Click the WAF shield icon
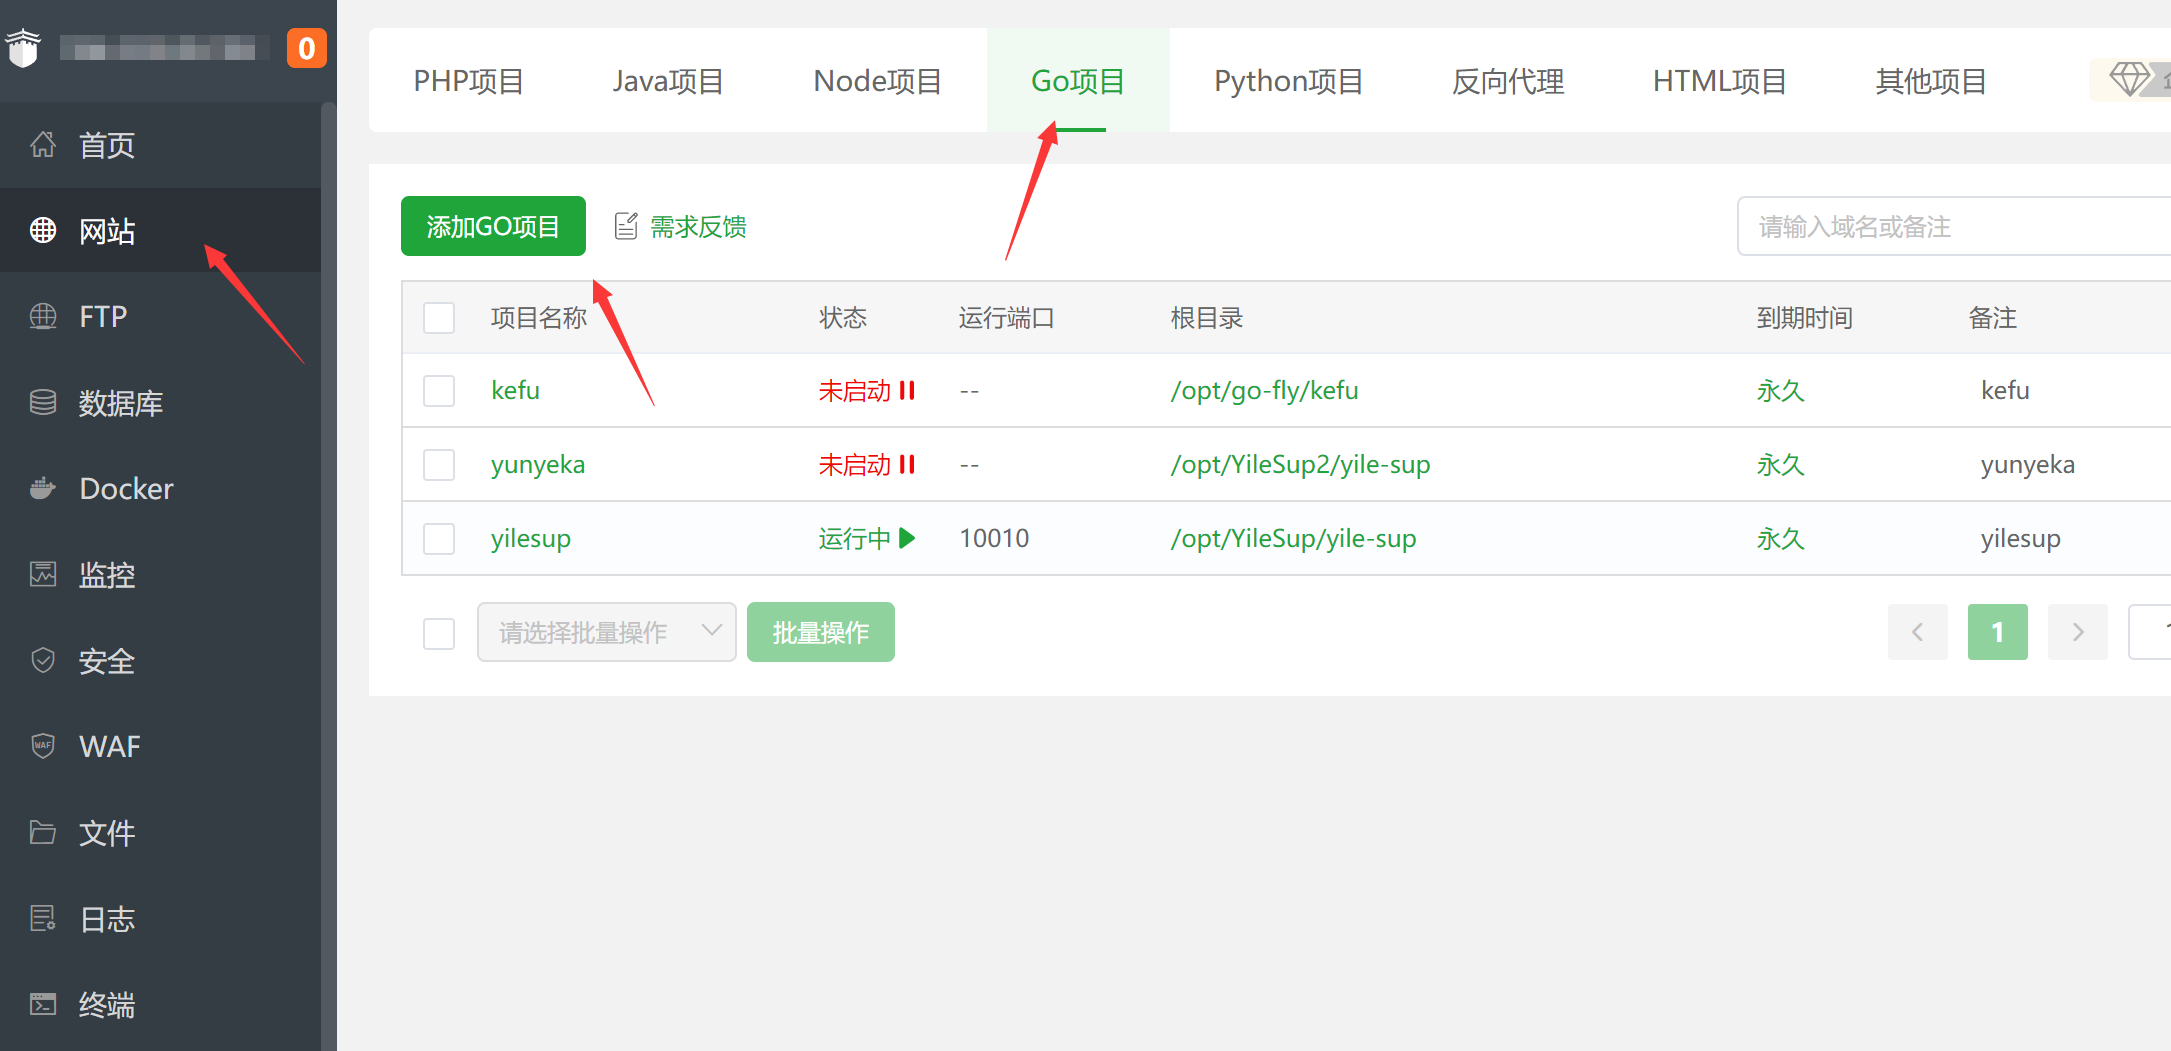This screenshot has height=1051, width=2171. pos(43,746)
